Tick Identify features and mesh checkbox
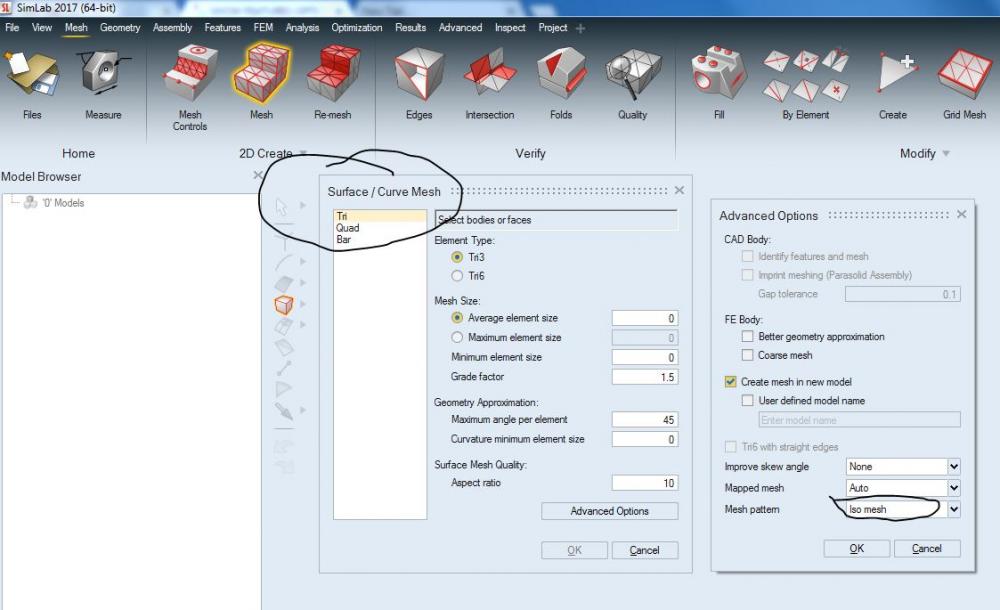Image resolution: width=1000 pixels, height=610 pixels. tap(747, 256)
